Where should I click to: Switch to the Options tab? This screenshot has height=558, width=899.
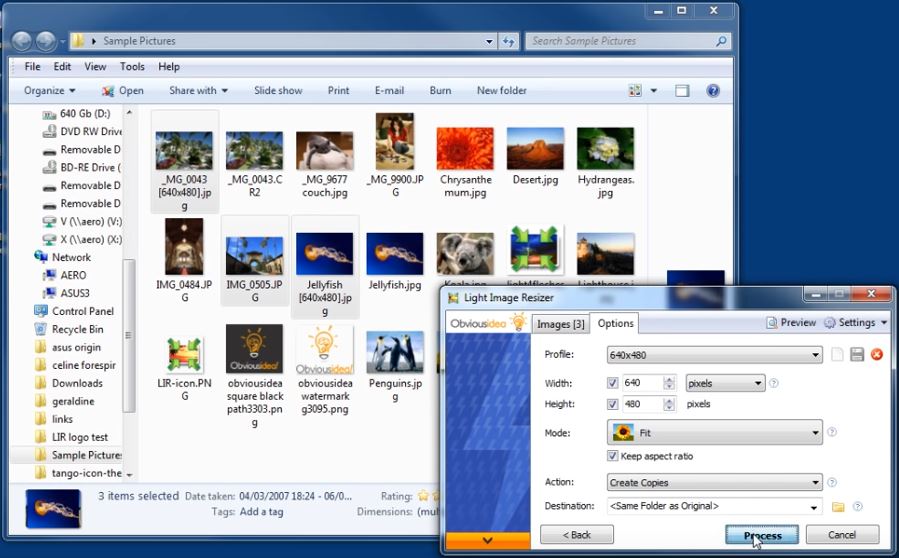615,323
